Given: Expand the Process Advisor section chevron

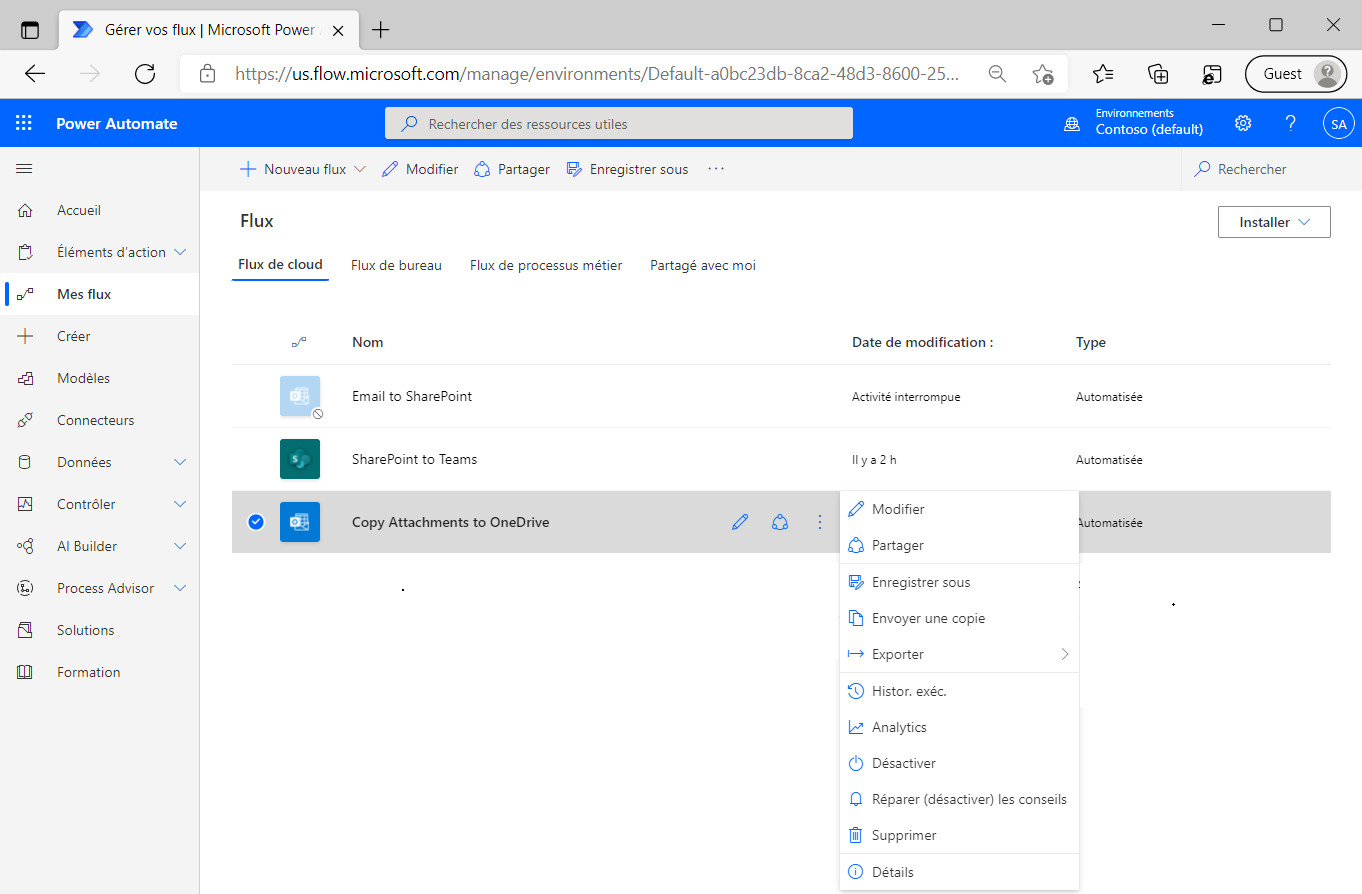Looking at the screenshot, I should pyautogui.click(x=181, y=588).
